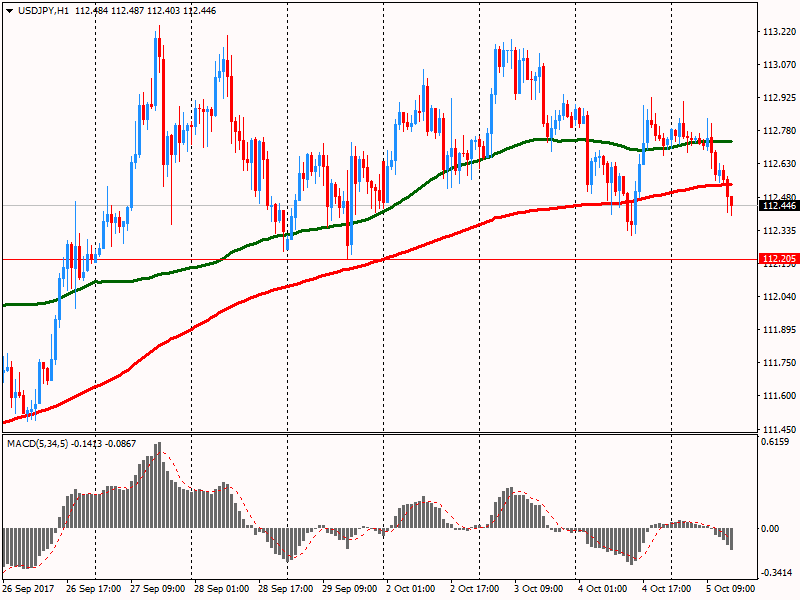Click the MACD(5,34,5) indicator label
The width and height of the screenshot is (800, 600).
(x=38, y=444)
